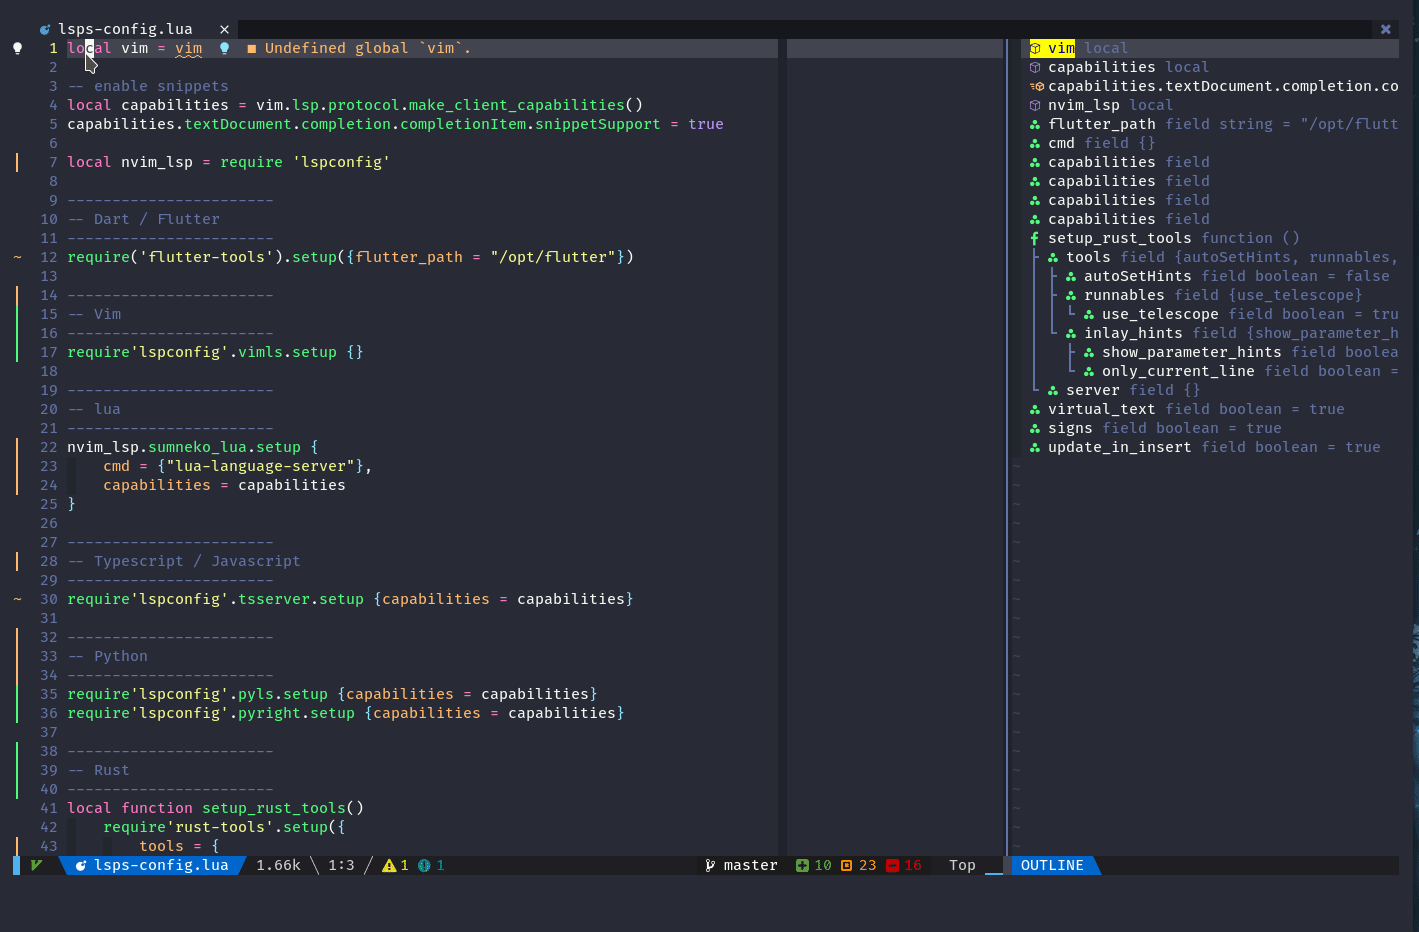Screen dimensions: 1419x932
Task: Click the info hint icon in statusline
Action: click(x=424, y=866)
